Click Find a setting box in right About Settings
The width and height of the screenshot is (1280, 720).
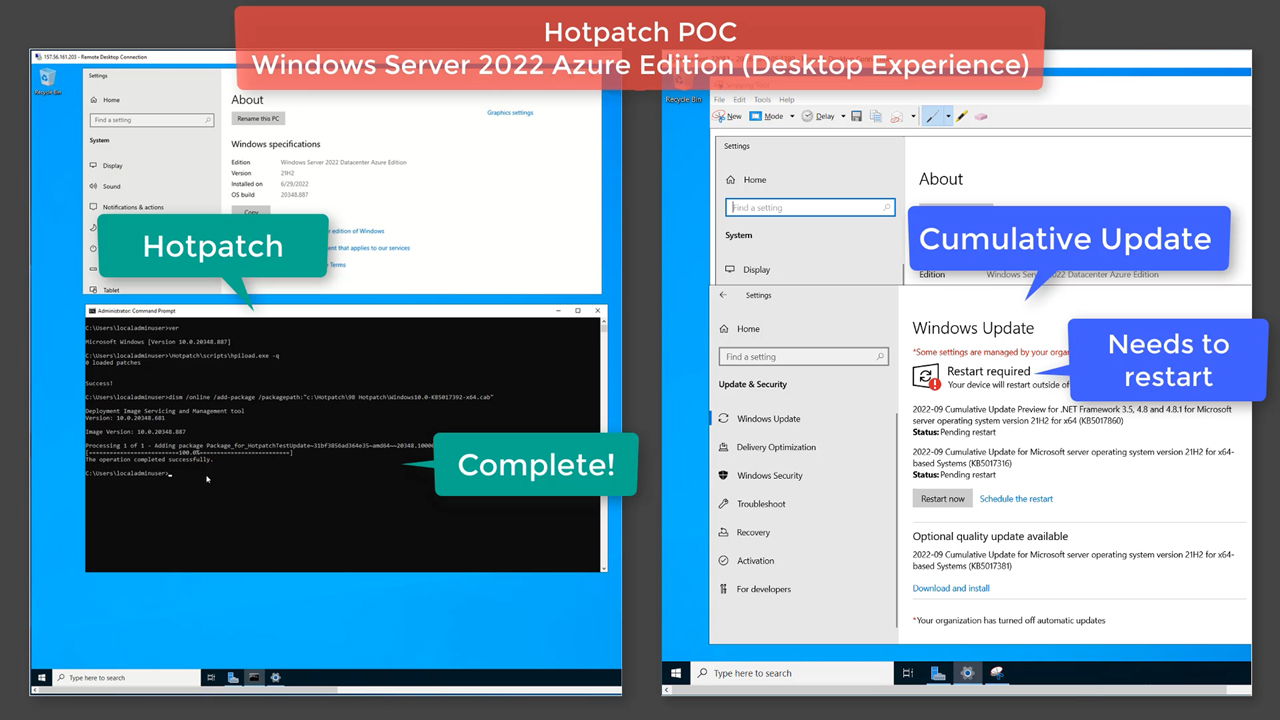coord(810,208)
